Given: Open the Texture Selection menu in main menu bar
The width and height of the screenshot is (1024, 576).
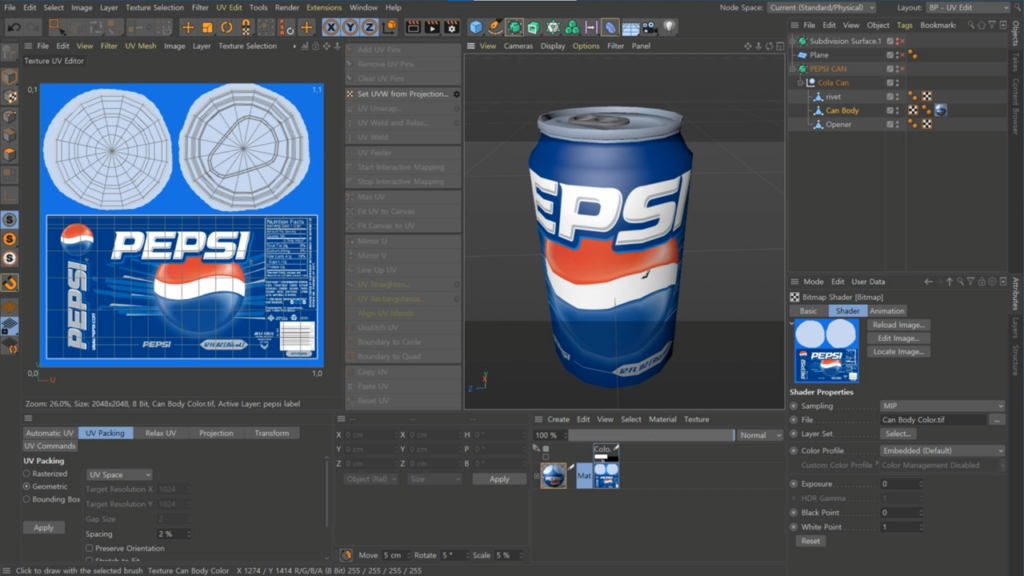Looking at the screenshot, I should [155, 7].
